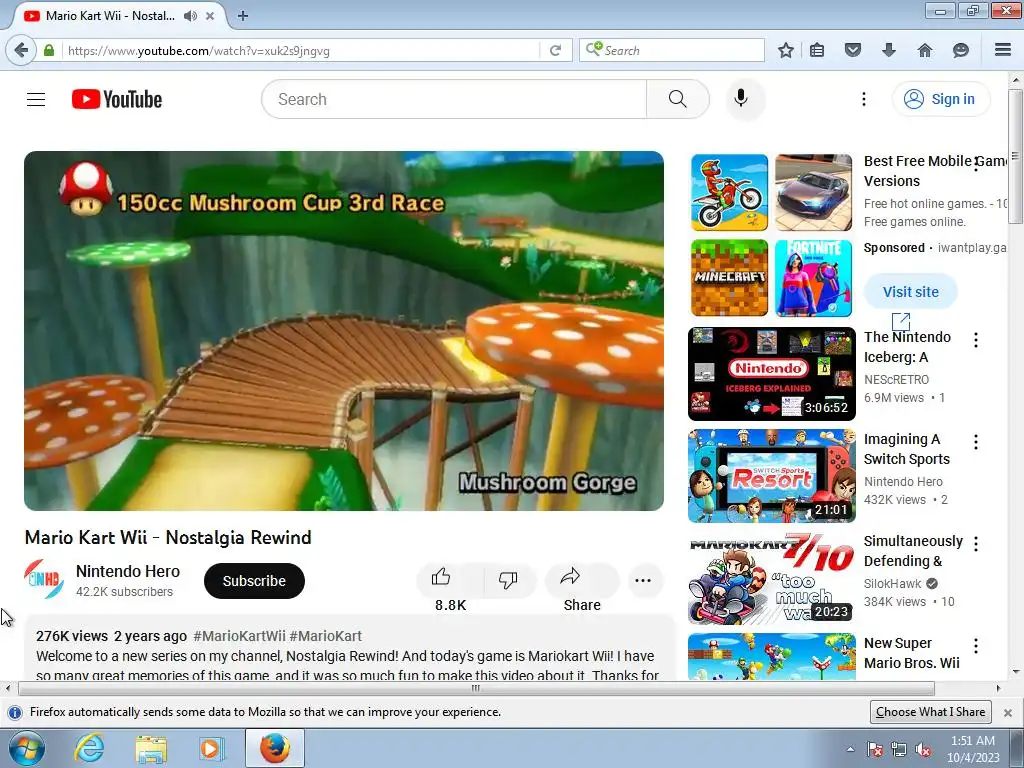1024x768 pixels.
Task: Open the Switch Sports Resort thumbnail
Action: [x=772, y=476]
